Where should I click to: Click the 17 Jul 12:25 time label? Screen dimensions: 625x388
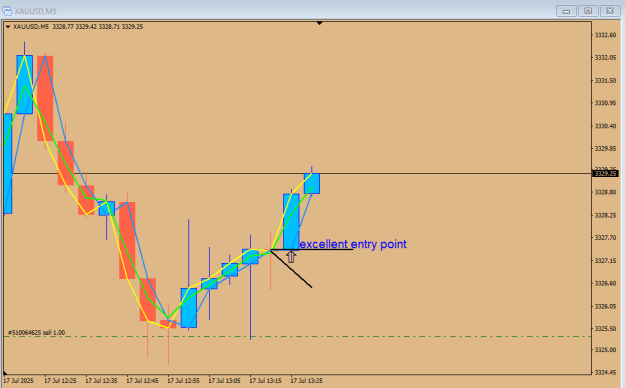60,381
